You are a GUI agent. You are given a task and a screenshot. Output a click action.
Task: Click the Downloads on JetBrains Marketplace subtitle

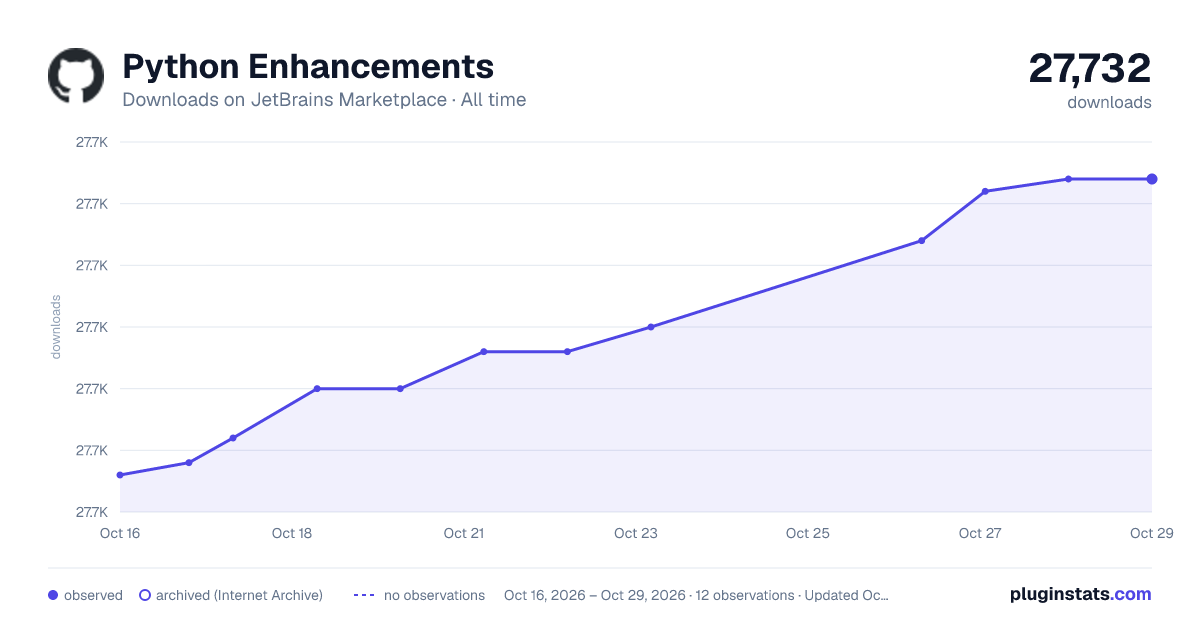click(324, 100)
